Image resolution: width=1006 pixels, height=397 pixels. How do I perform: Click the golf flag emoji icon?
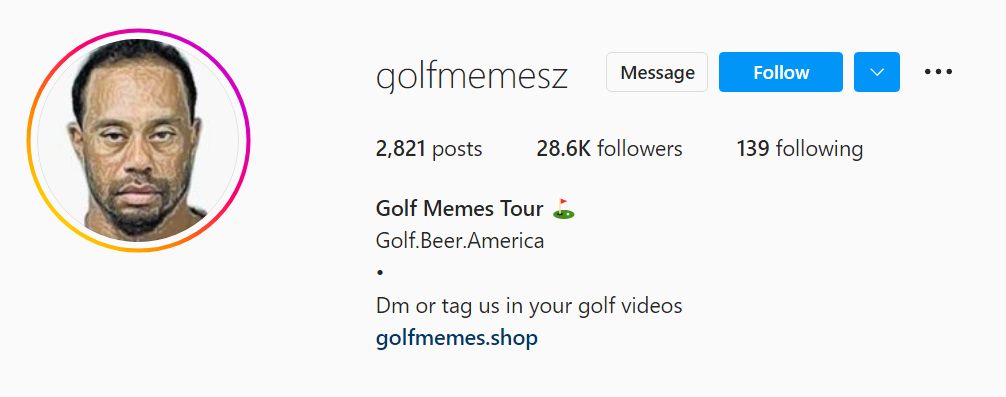pos(563,209)
